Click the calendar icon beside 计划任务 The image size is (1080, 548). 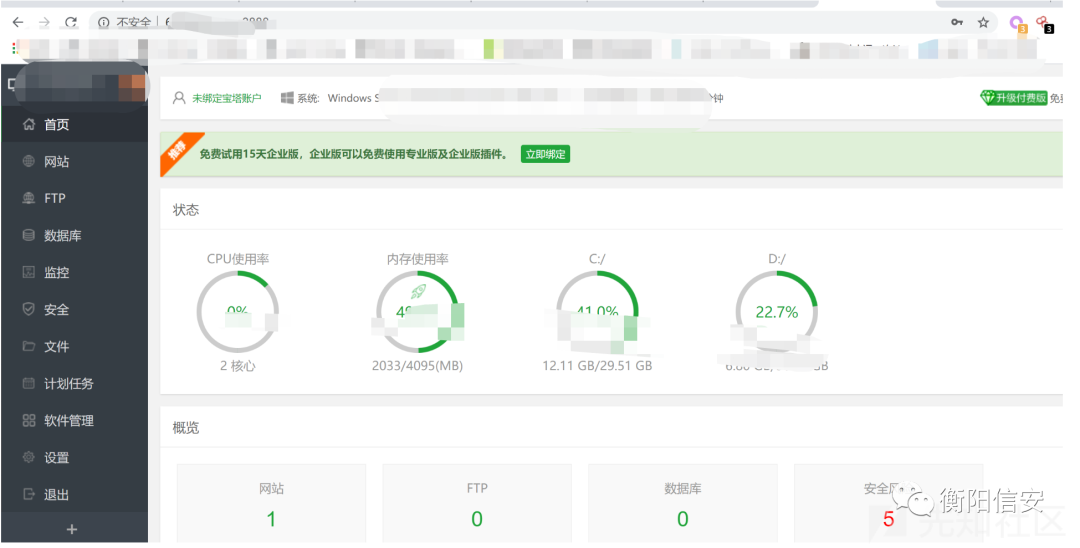coord(29,383)
